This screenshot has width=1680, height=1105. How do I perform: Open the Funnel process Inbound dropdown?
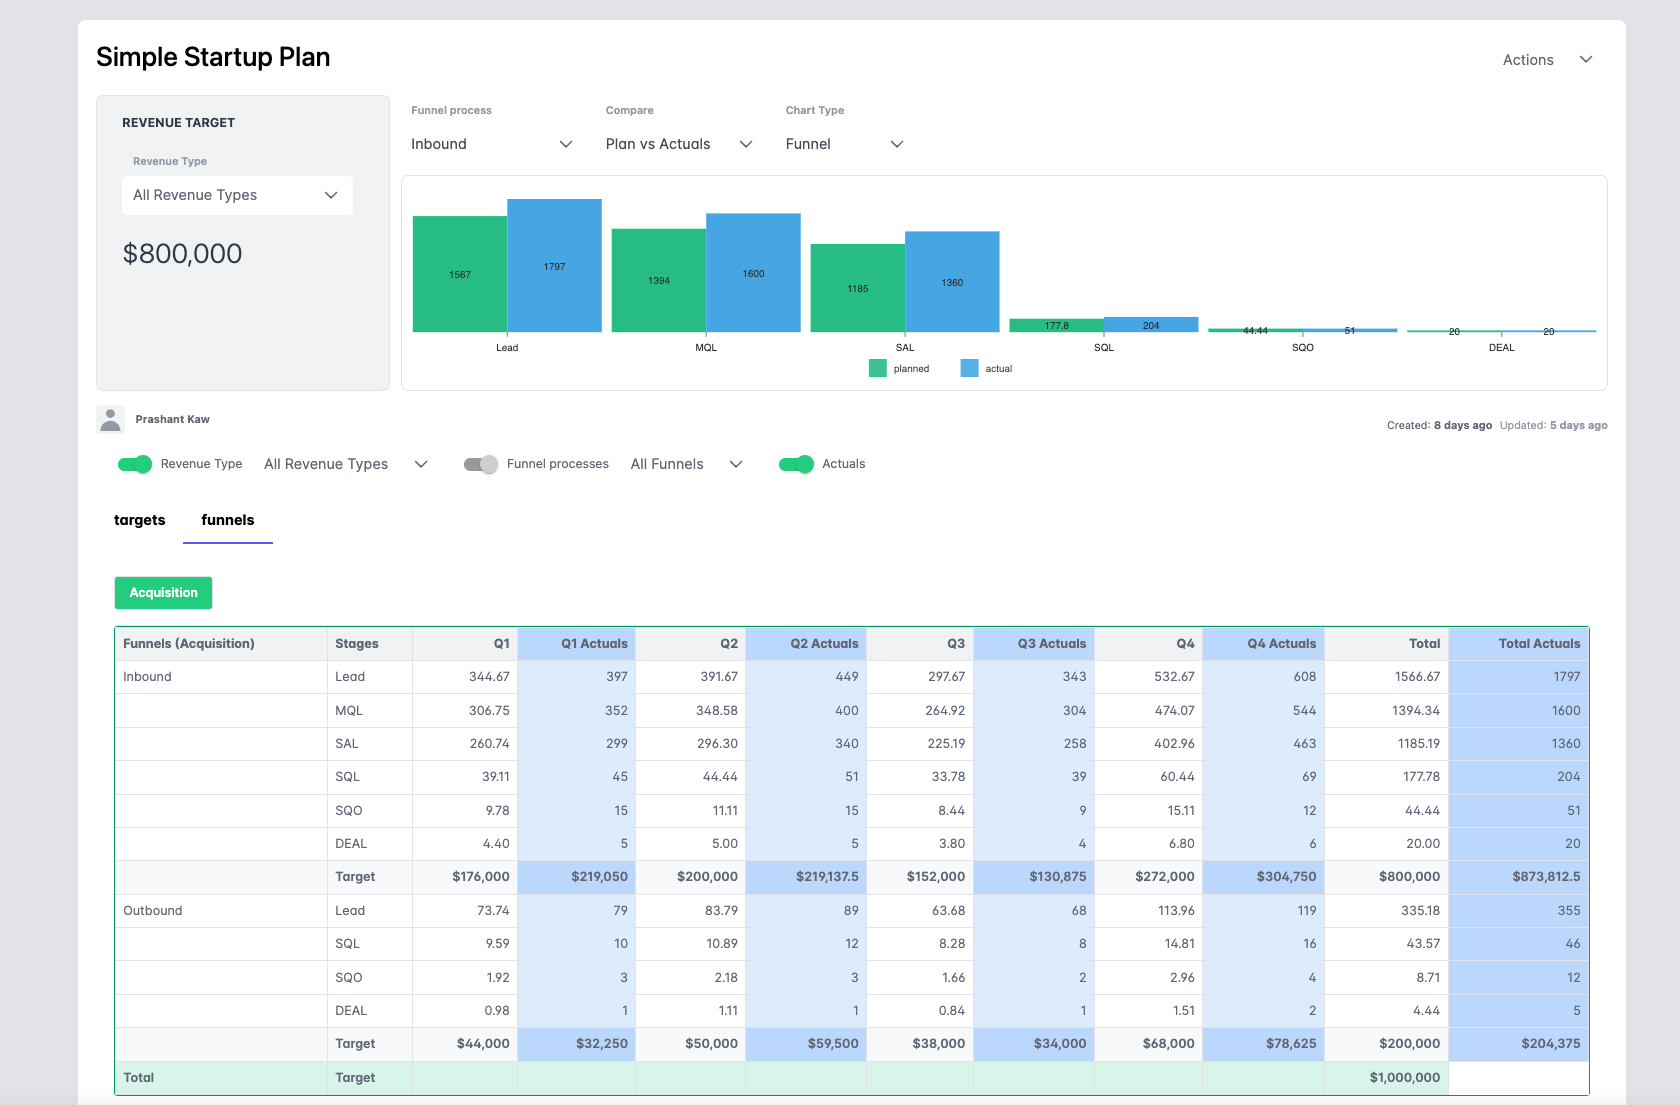[x=491, y=144]
